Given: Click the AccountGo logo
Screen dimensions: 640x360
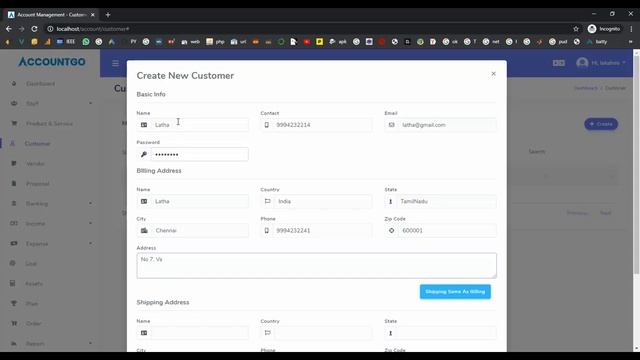Looking at the screenshot, I should point(52,62).
